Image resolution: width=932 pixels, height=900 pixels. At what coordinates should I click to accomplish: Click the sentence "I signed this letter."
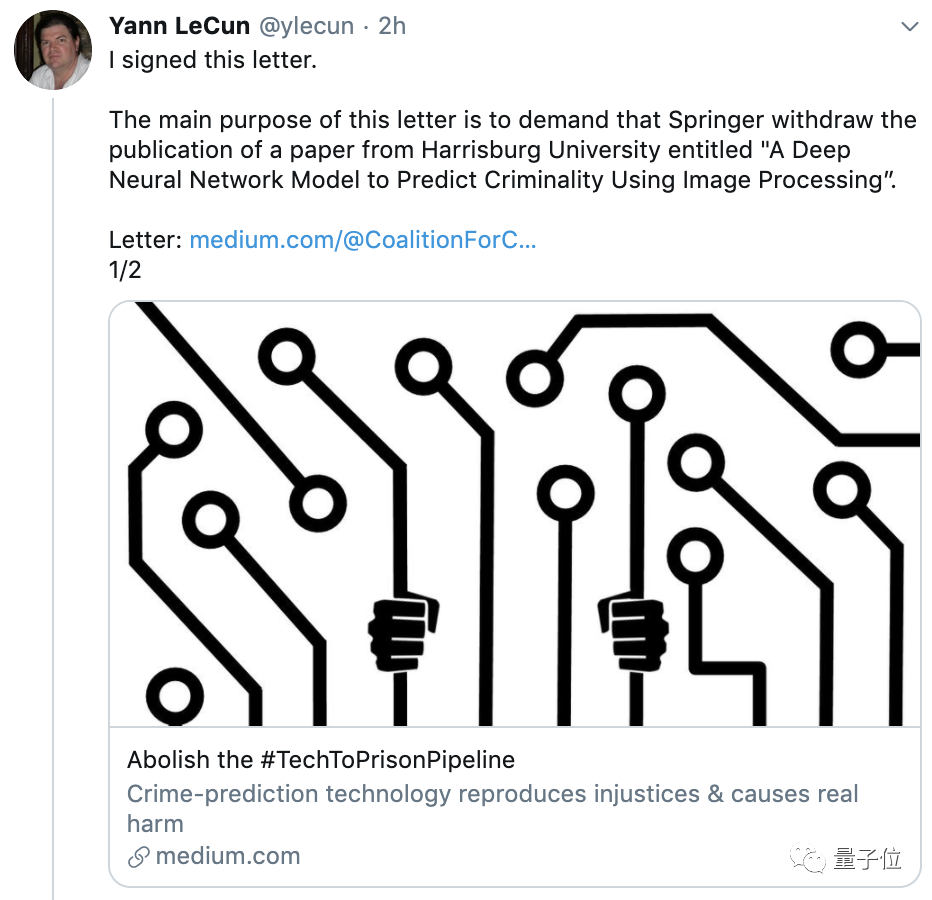(212, 59)
